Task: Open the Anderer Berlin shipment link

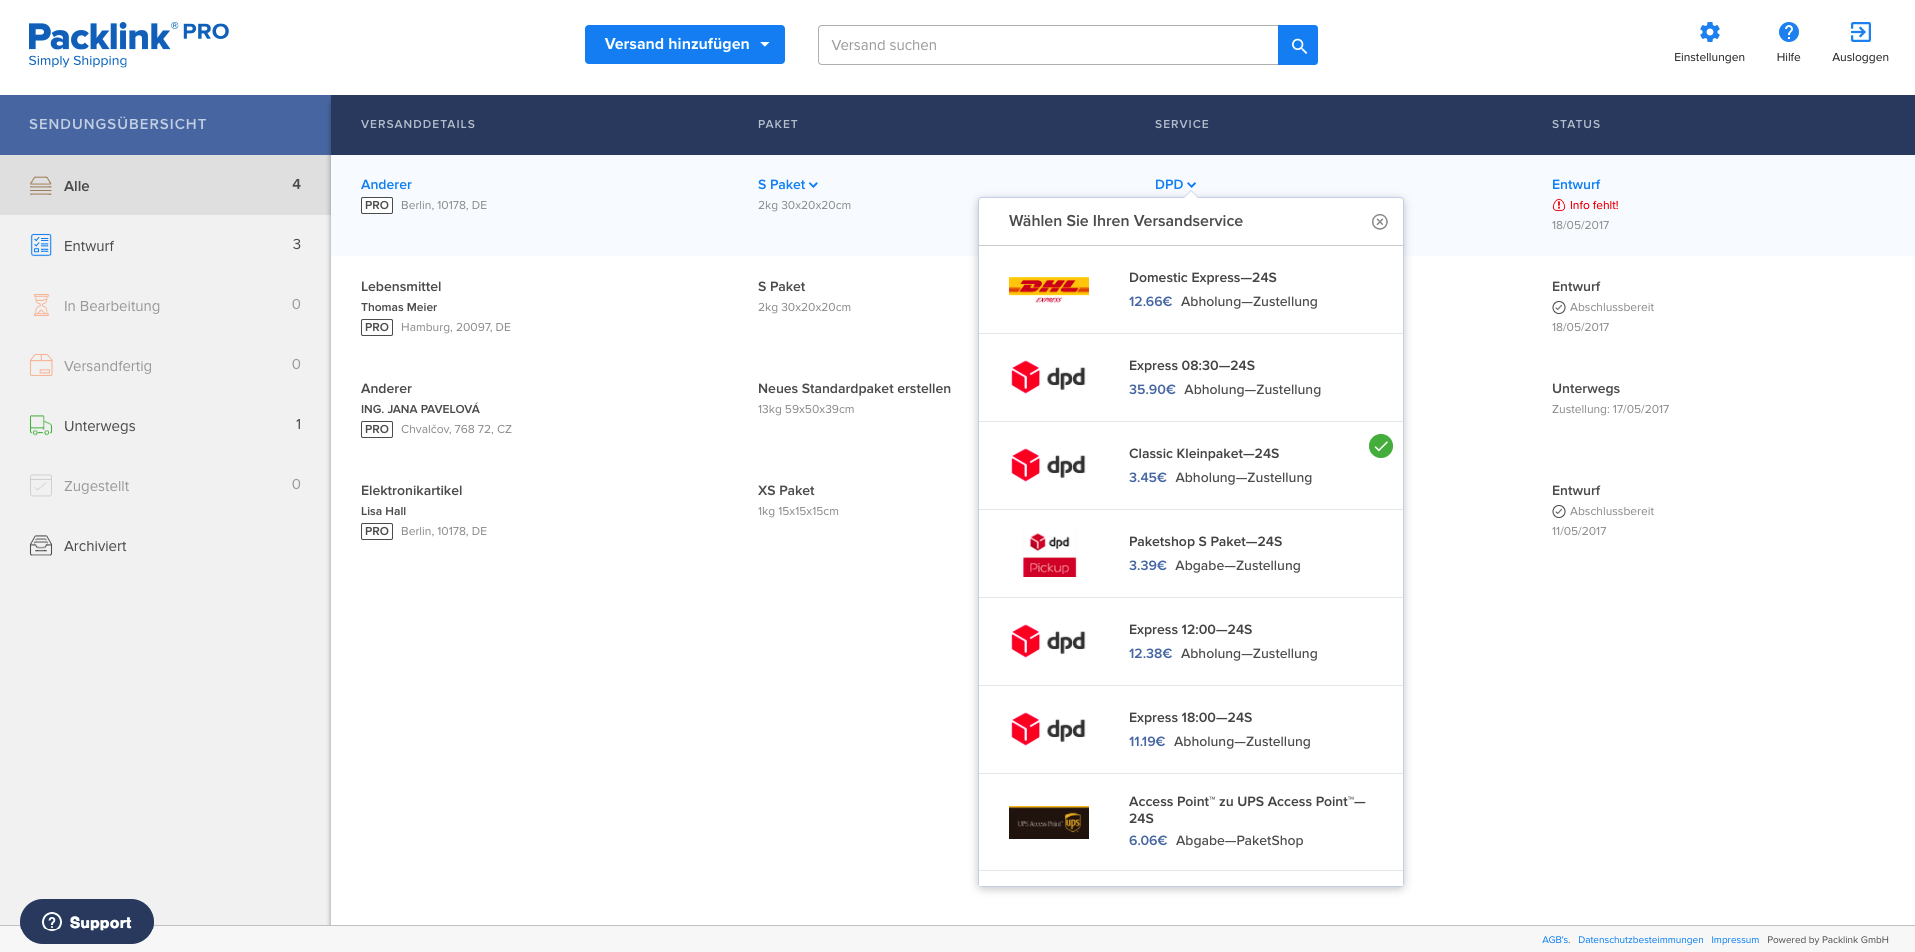Action: pyautogui.click(x=386, y=184)
